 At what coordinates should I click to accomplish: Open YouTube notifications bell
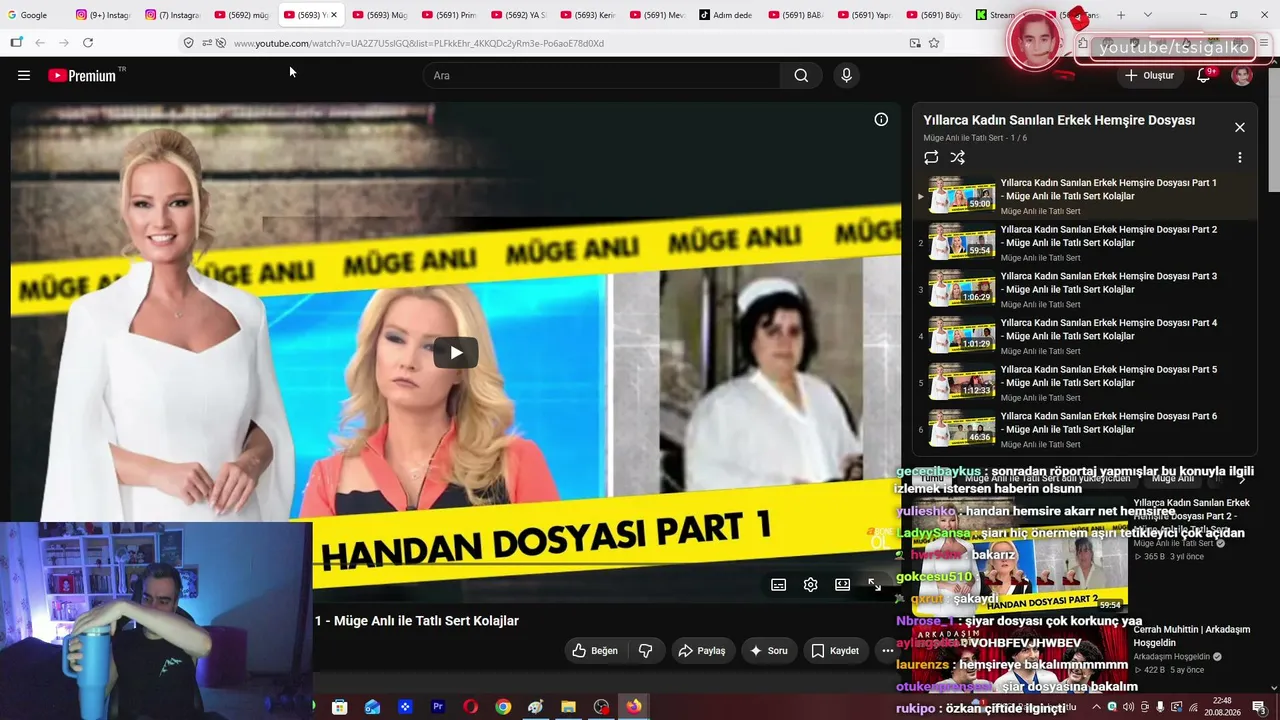click(x=1204, y=76)
